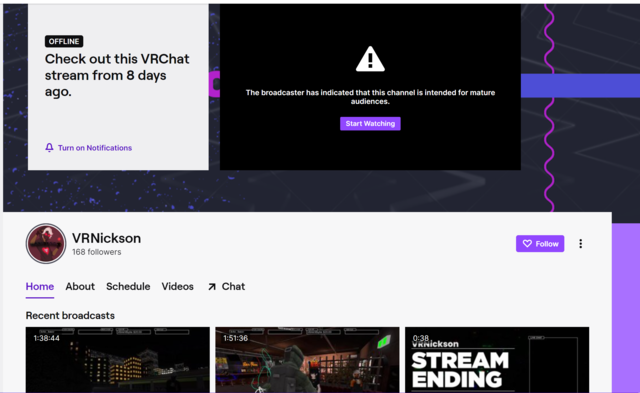Click the pop-out arrow icon beside Chat
Image resolution: width=640 pixels, height=393 pixels.
(x=211, y=287)
